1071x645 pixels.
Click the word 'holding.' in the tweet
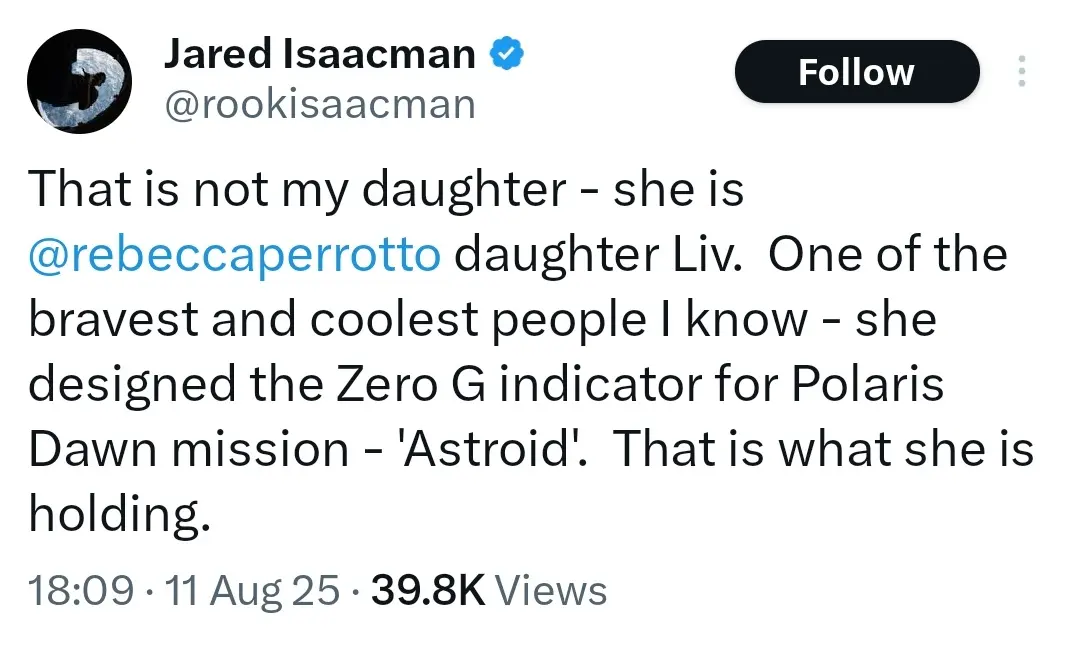(x=119, y=516)
